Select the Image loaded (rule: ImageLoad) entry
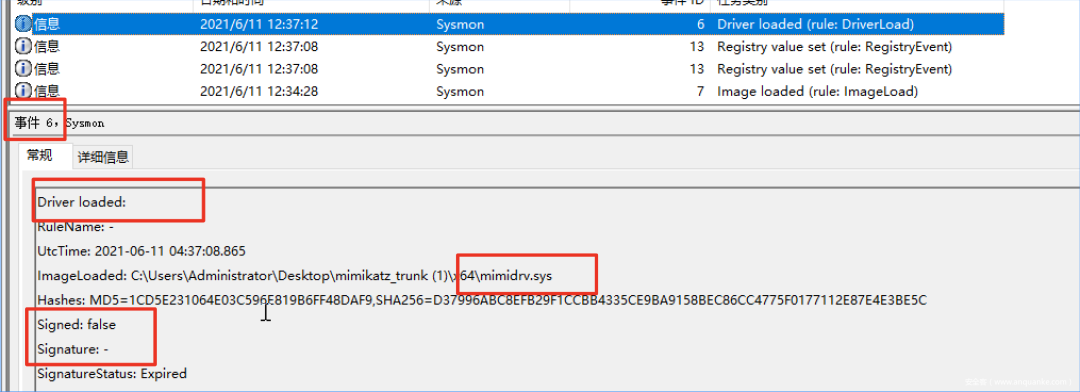1080x392 pixels. pos(817,91)
